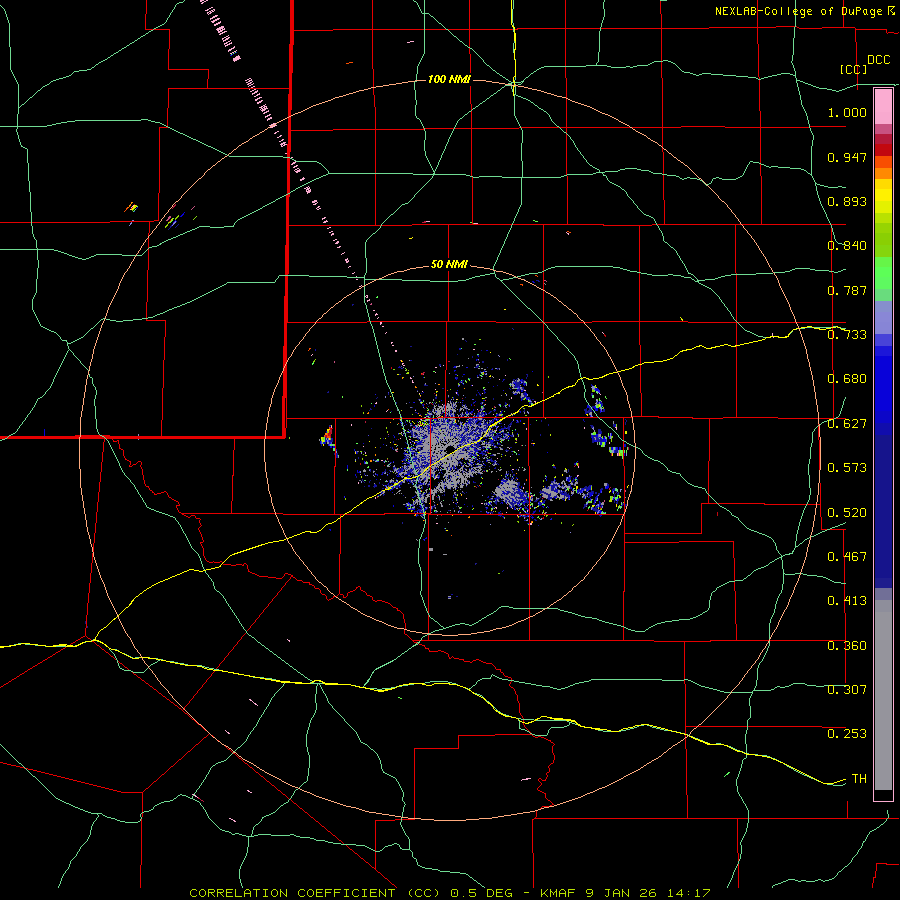Pick the red segment of the color bar

coord(883,150)
